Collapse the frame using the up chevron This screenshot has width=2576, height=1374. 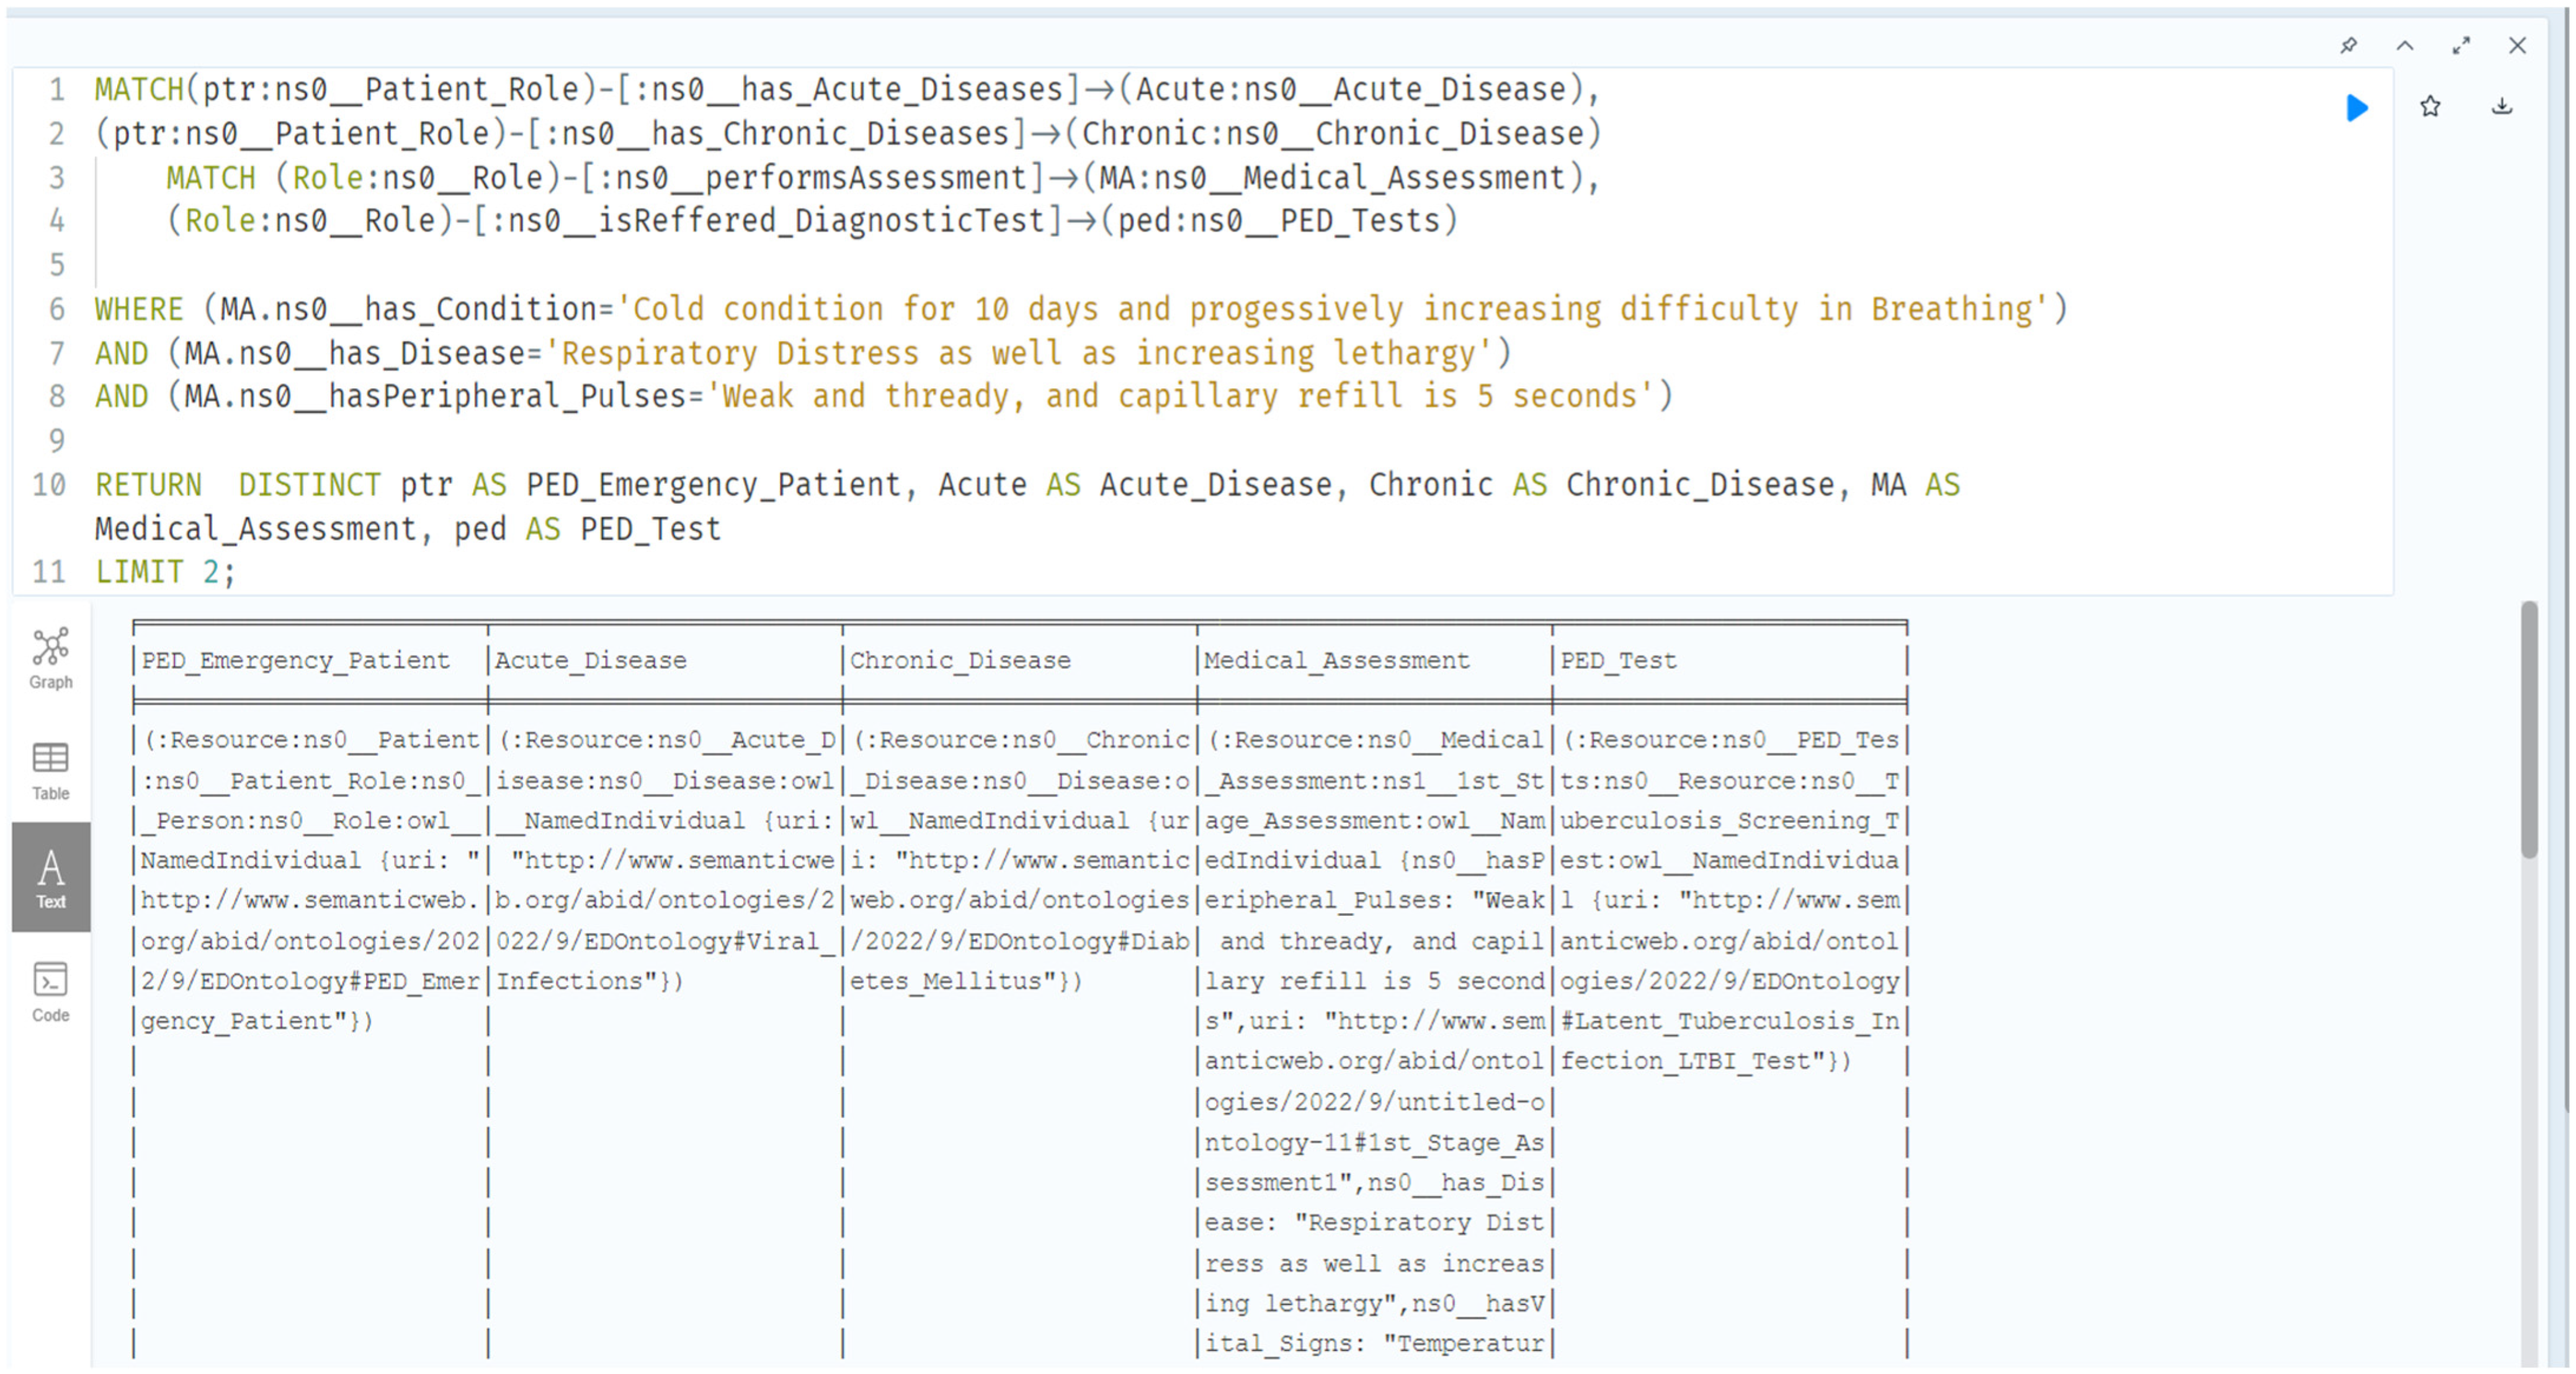tap(2405, 46)
